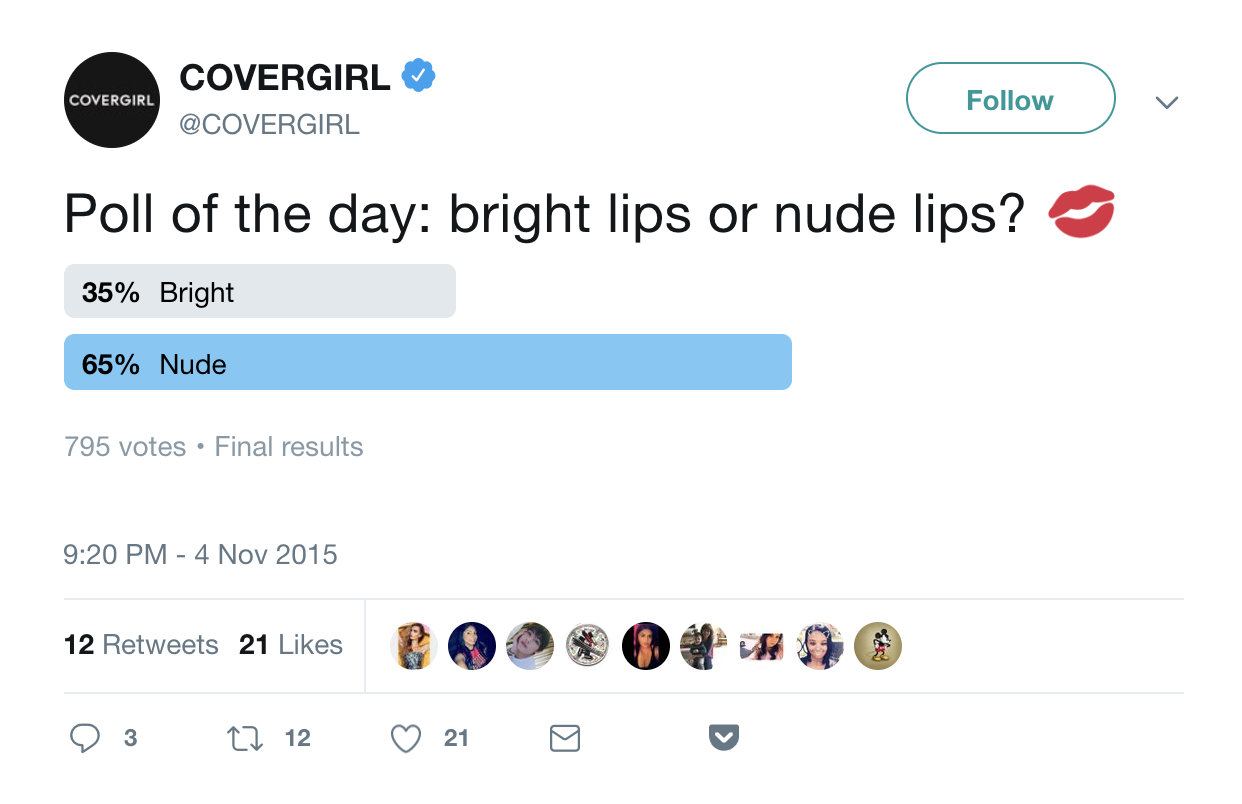This screenshot has height=804, width=1242.
Task: Click the COVERGIRL display name
Action: click(x=284, y=76)
